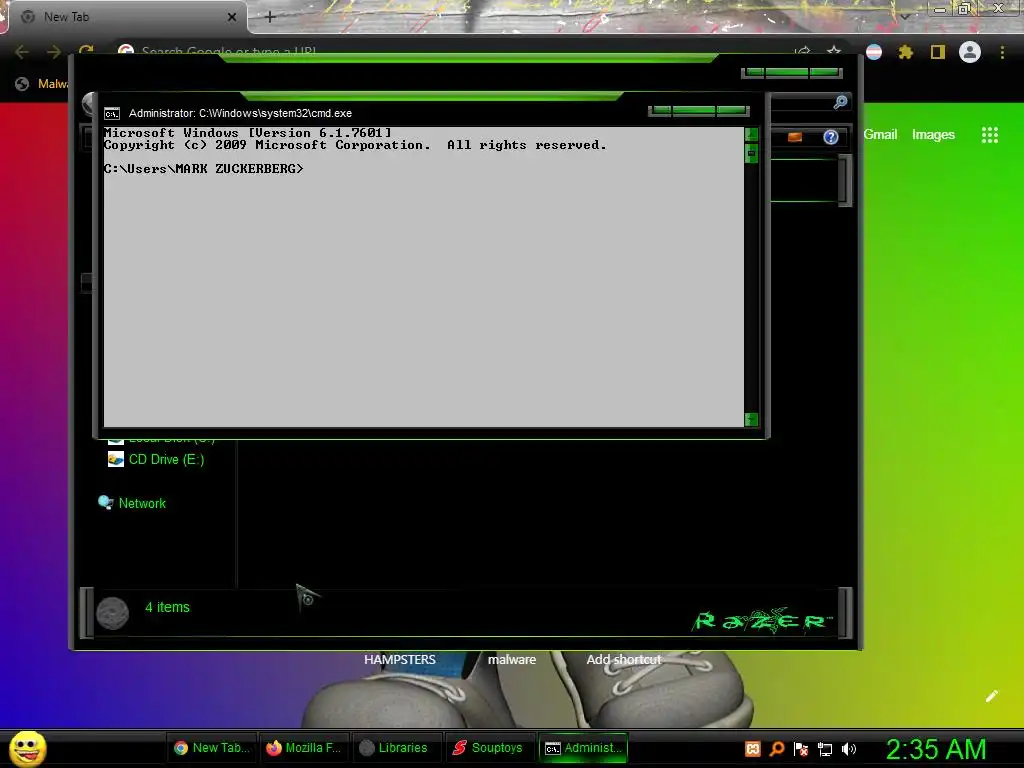Select the Administrator cmd taskbar button
Image resolution: width=1024 pixels, height=768 pixels.
[x=583, y=748]
